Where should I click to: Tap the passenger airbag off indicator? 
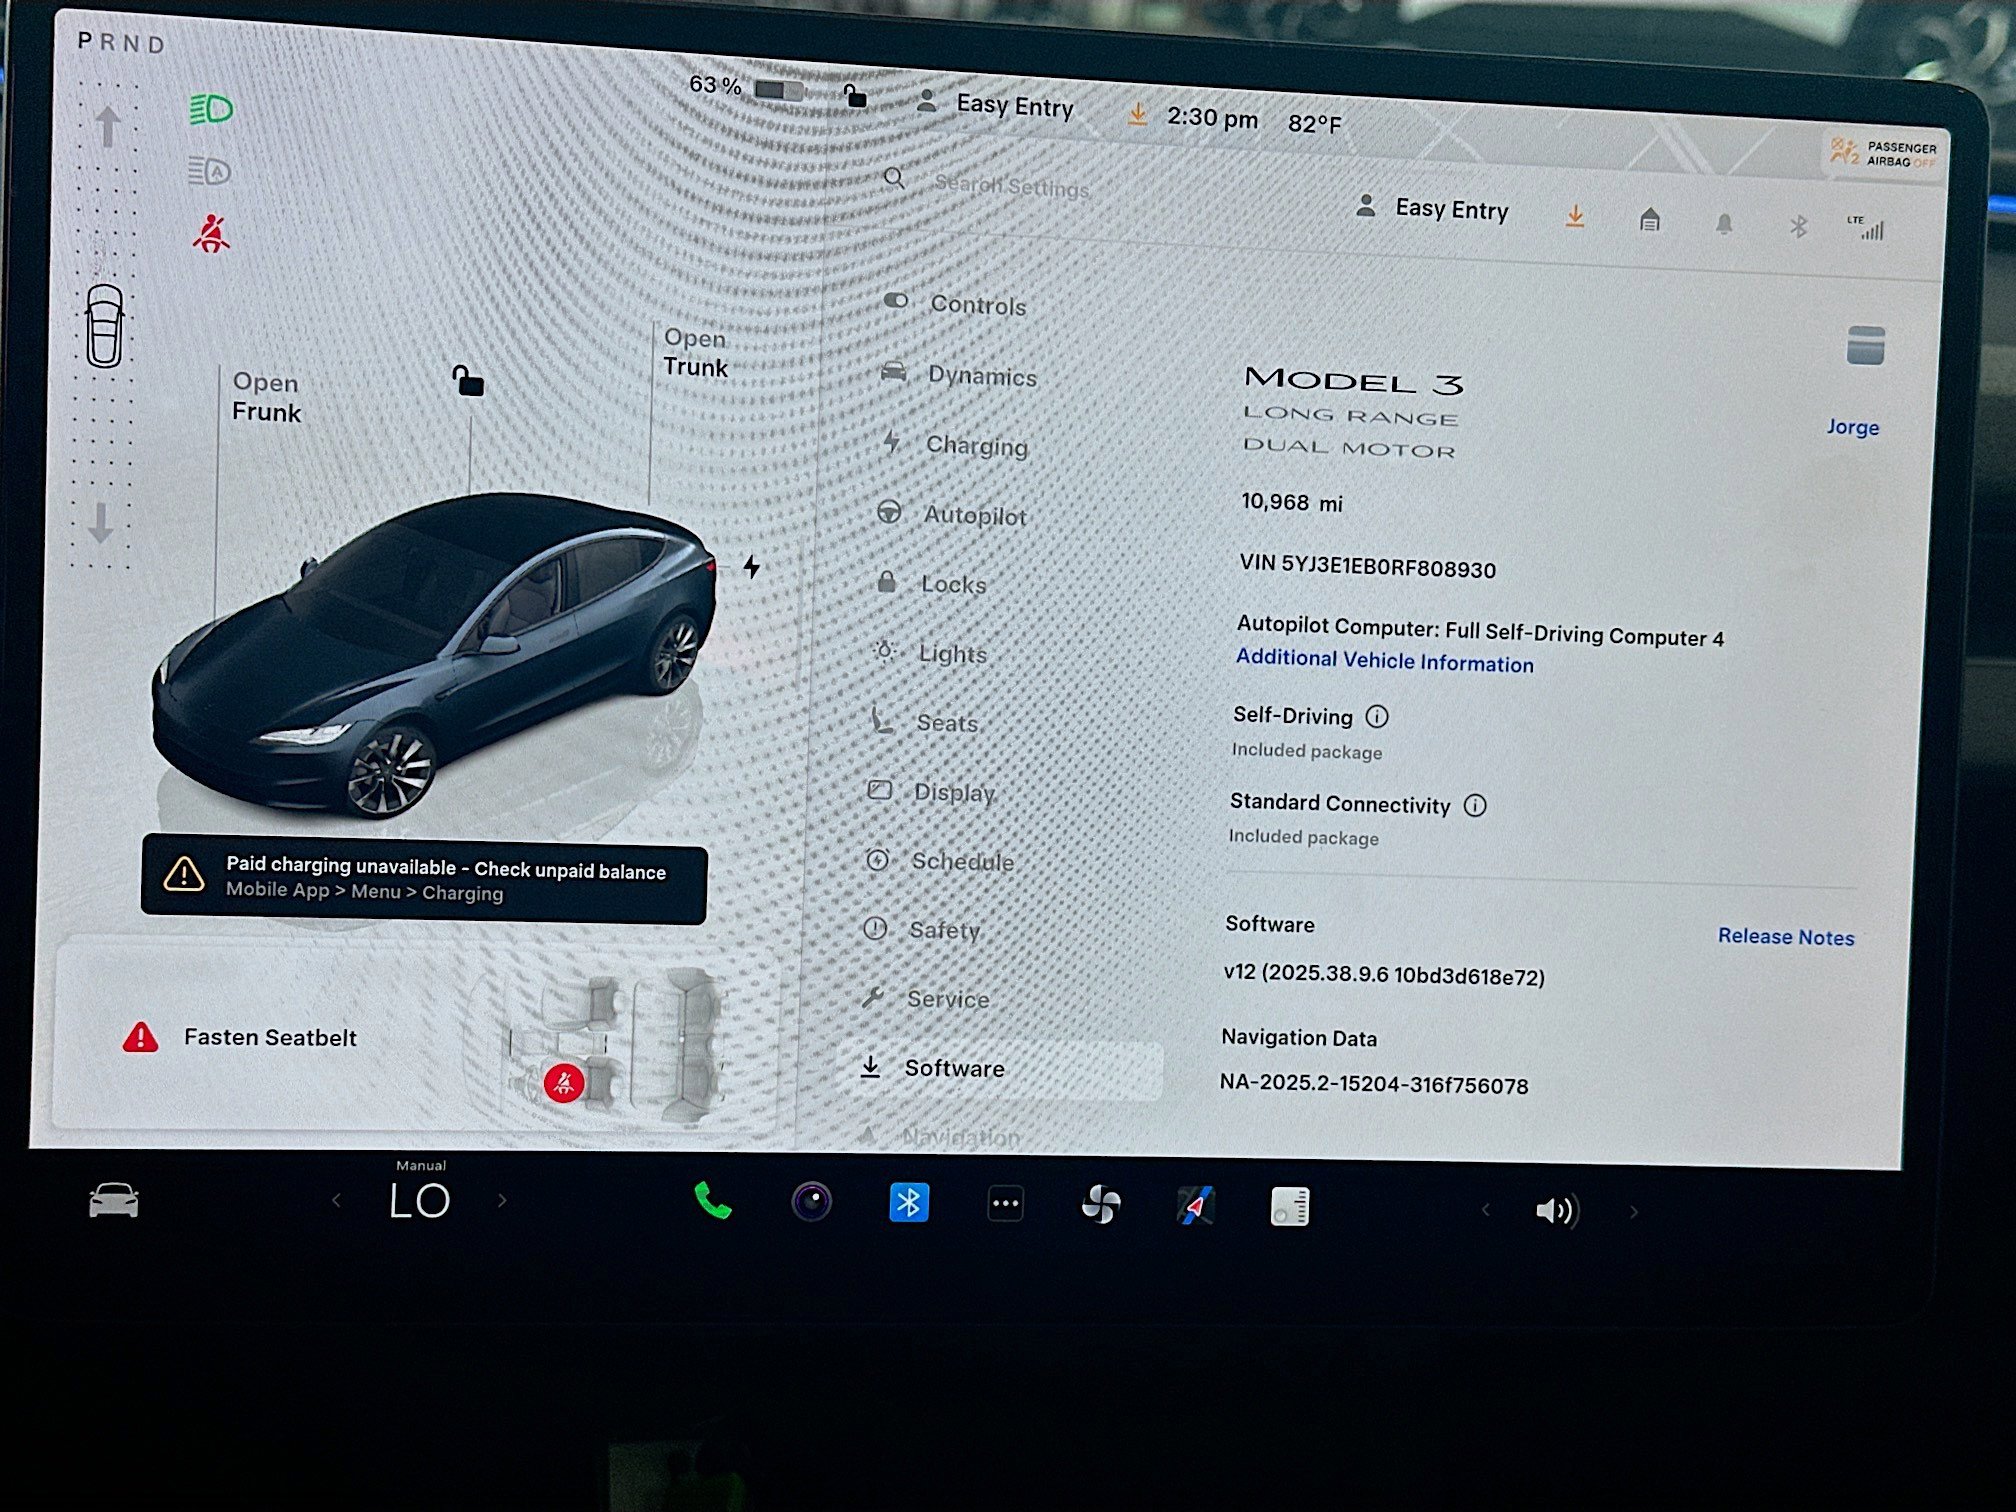pos(1882,154)
